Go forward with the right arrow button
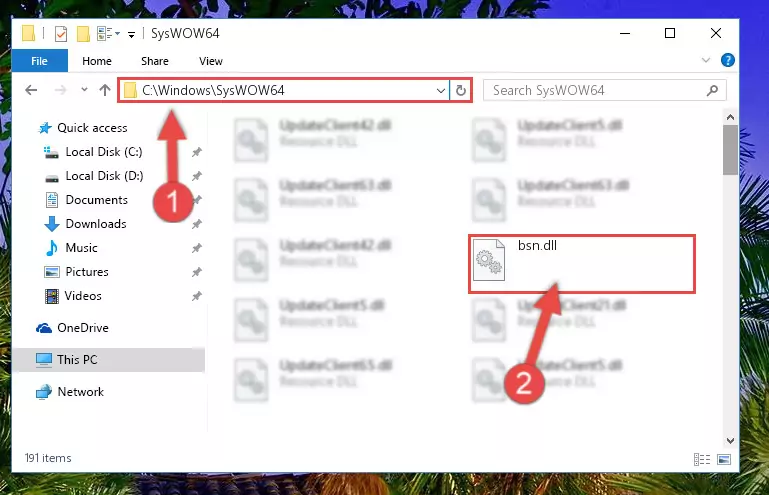Viewport: 769px width, 495px height. pyautogui.click(x=60, y=90)
